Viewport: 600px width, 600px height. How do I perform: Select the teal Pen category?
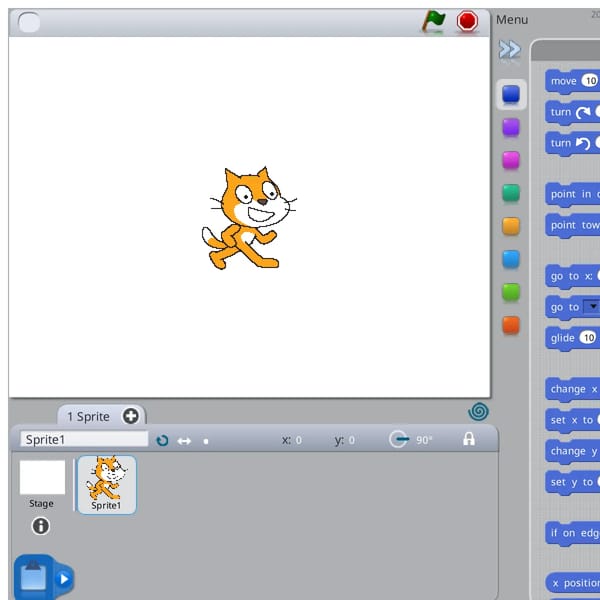(x=511, y=193)
